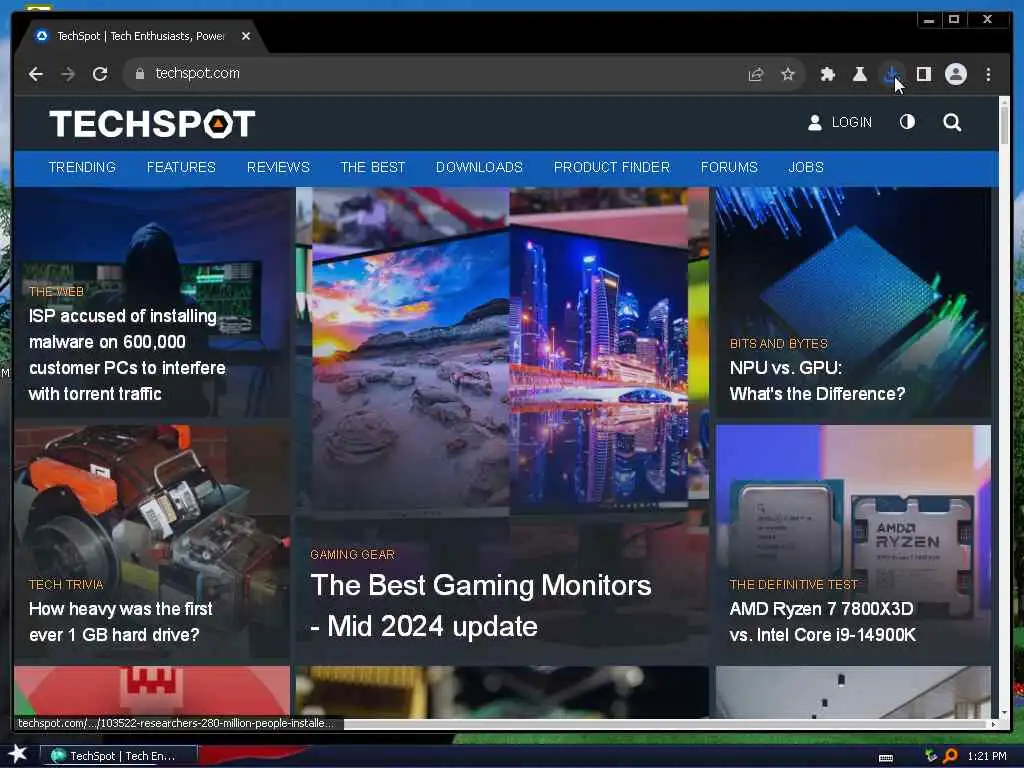
Task: Open NPU vs. GPU article
Action: click(817, 381)
